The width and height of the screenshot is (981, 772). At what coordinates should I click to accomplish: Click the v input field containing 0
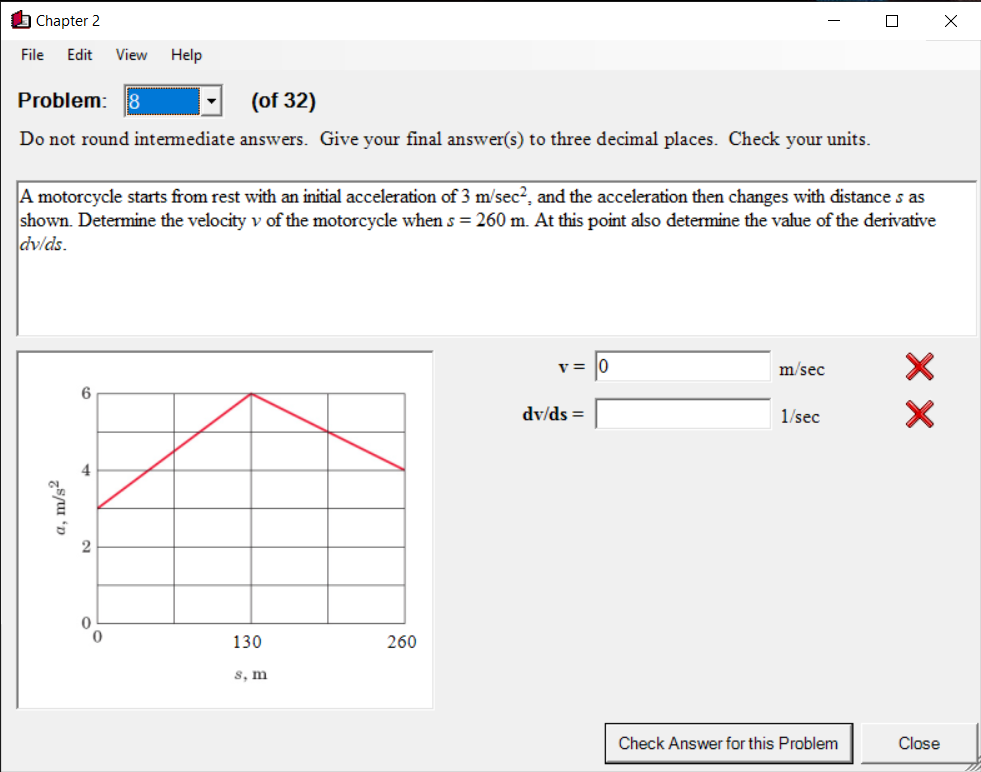tap(683, 366)
